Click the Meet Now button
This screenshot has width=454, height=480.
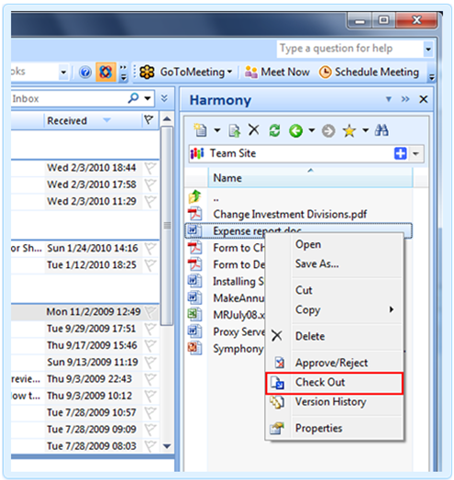click(277, 72)
